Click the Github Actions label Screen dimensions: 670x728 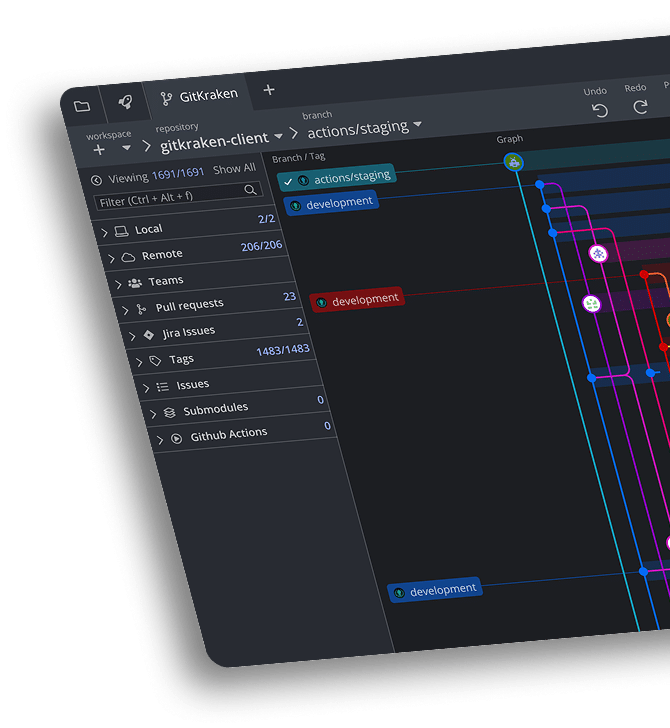tap(229, 435)
